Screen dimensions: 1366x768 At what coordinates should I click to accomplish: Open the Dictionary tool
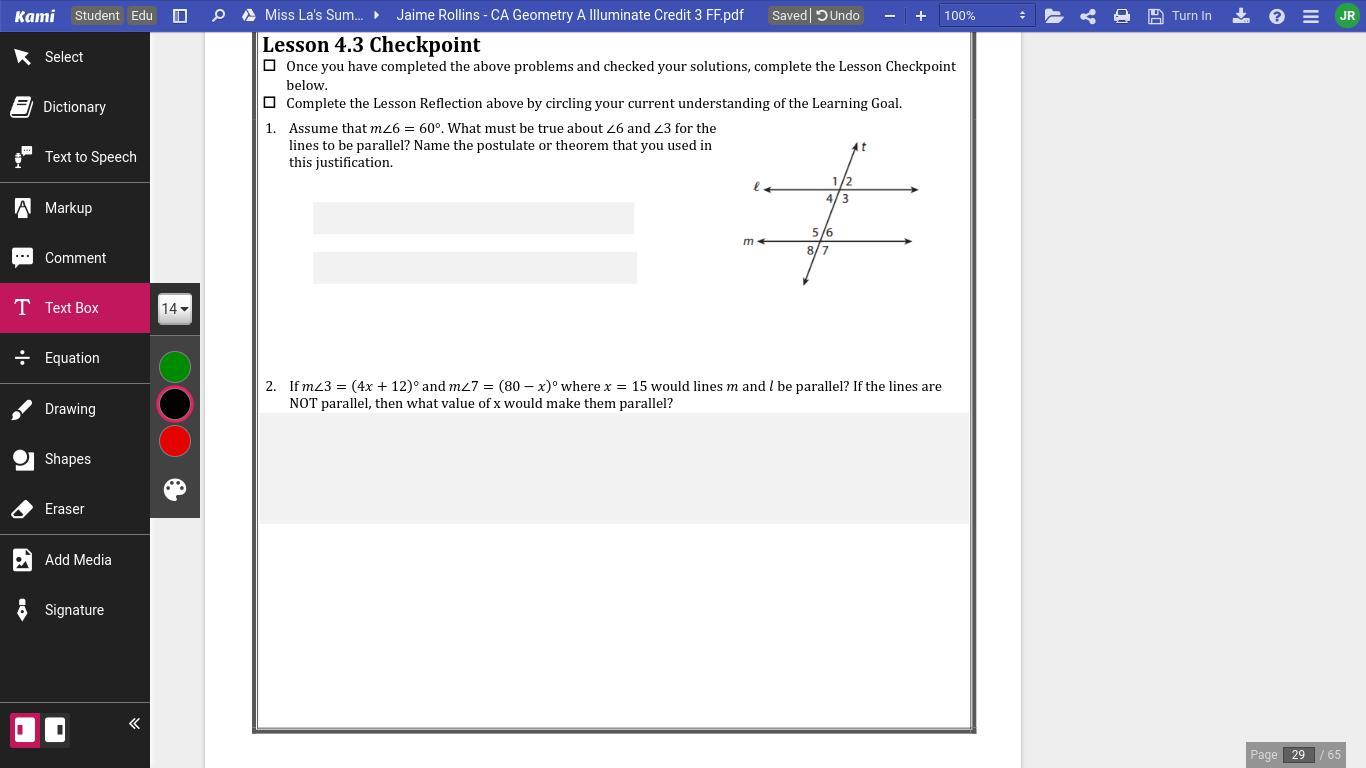click(75, 107)
